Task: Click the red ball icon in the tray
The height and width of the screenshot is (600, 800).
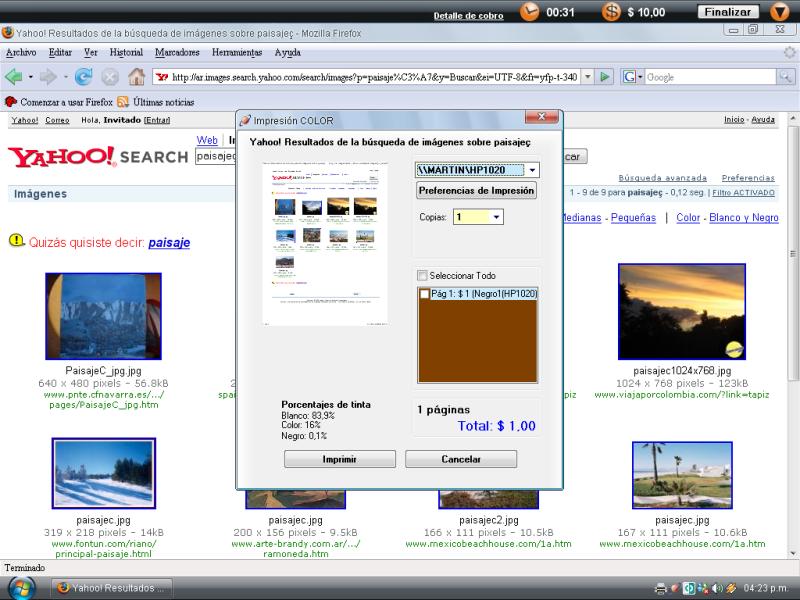Action: (x=675, y=588)
